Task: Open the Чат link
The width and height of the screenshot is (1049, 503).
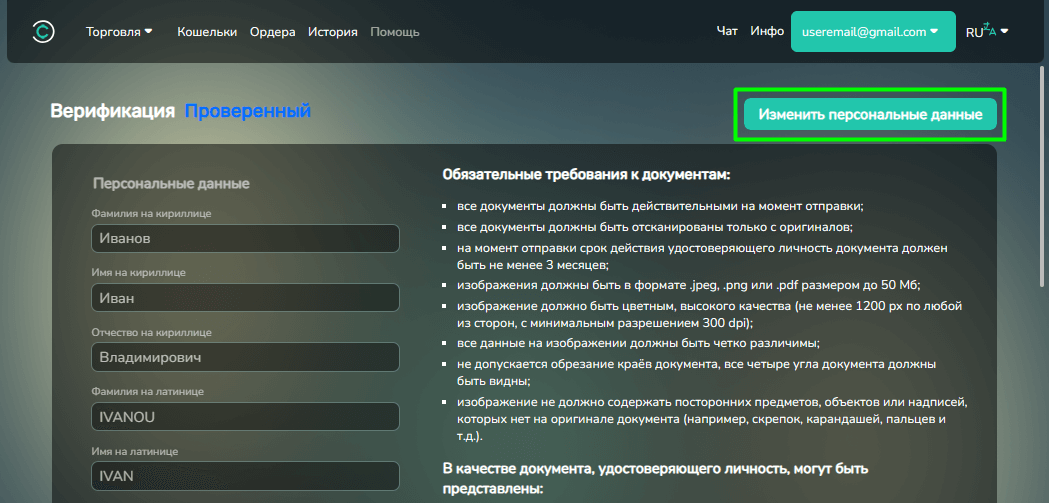Action: [727, 32]
